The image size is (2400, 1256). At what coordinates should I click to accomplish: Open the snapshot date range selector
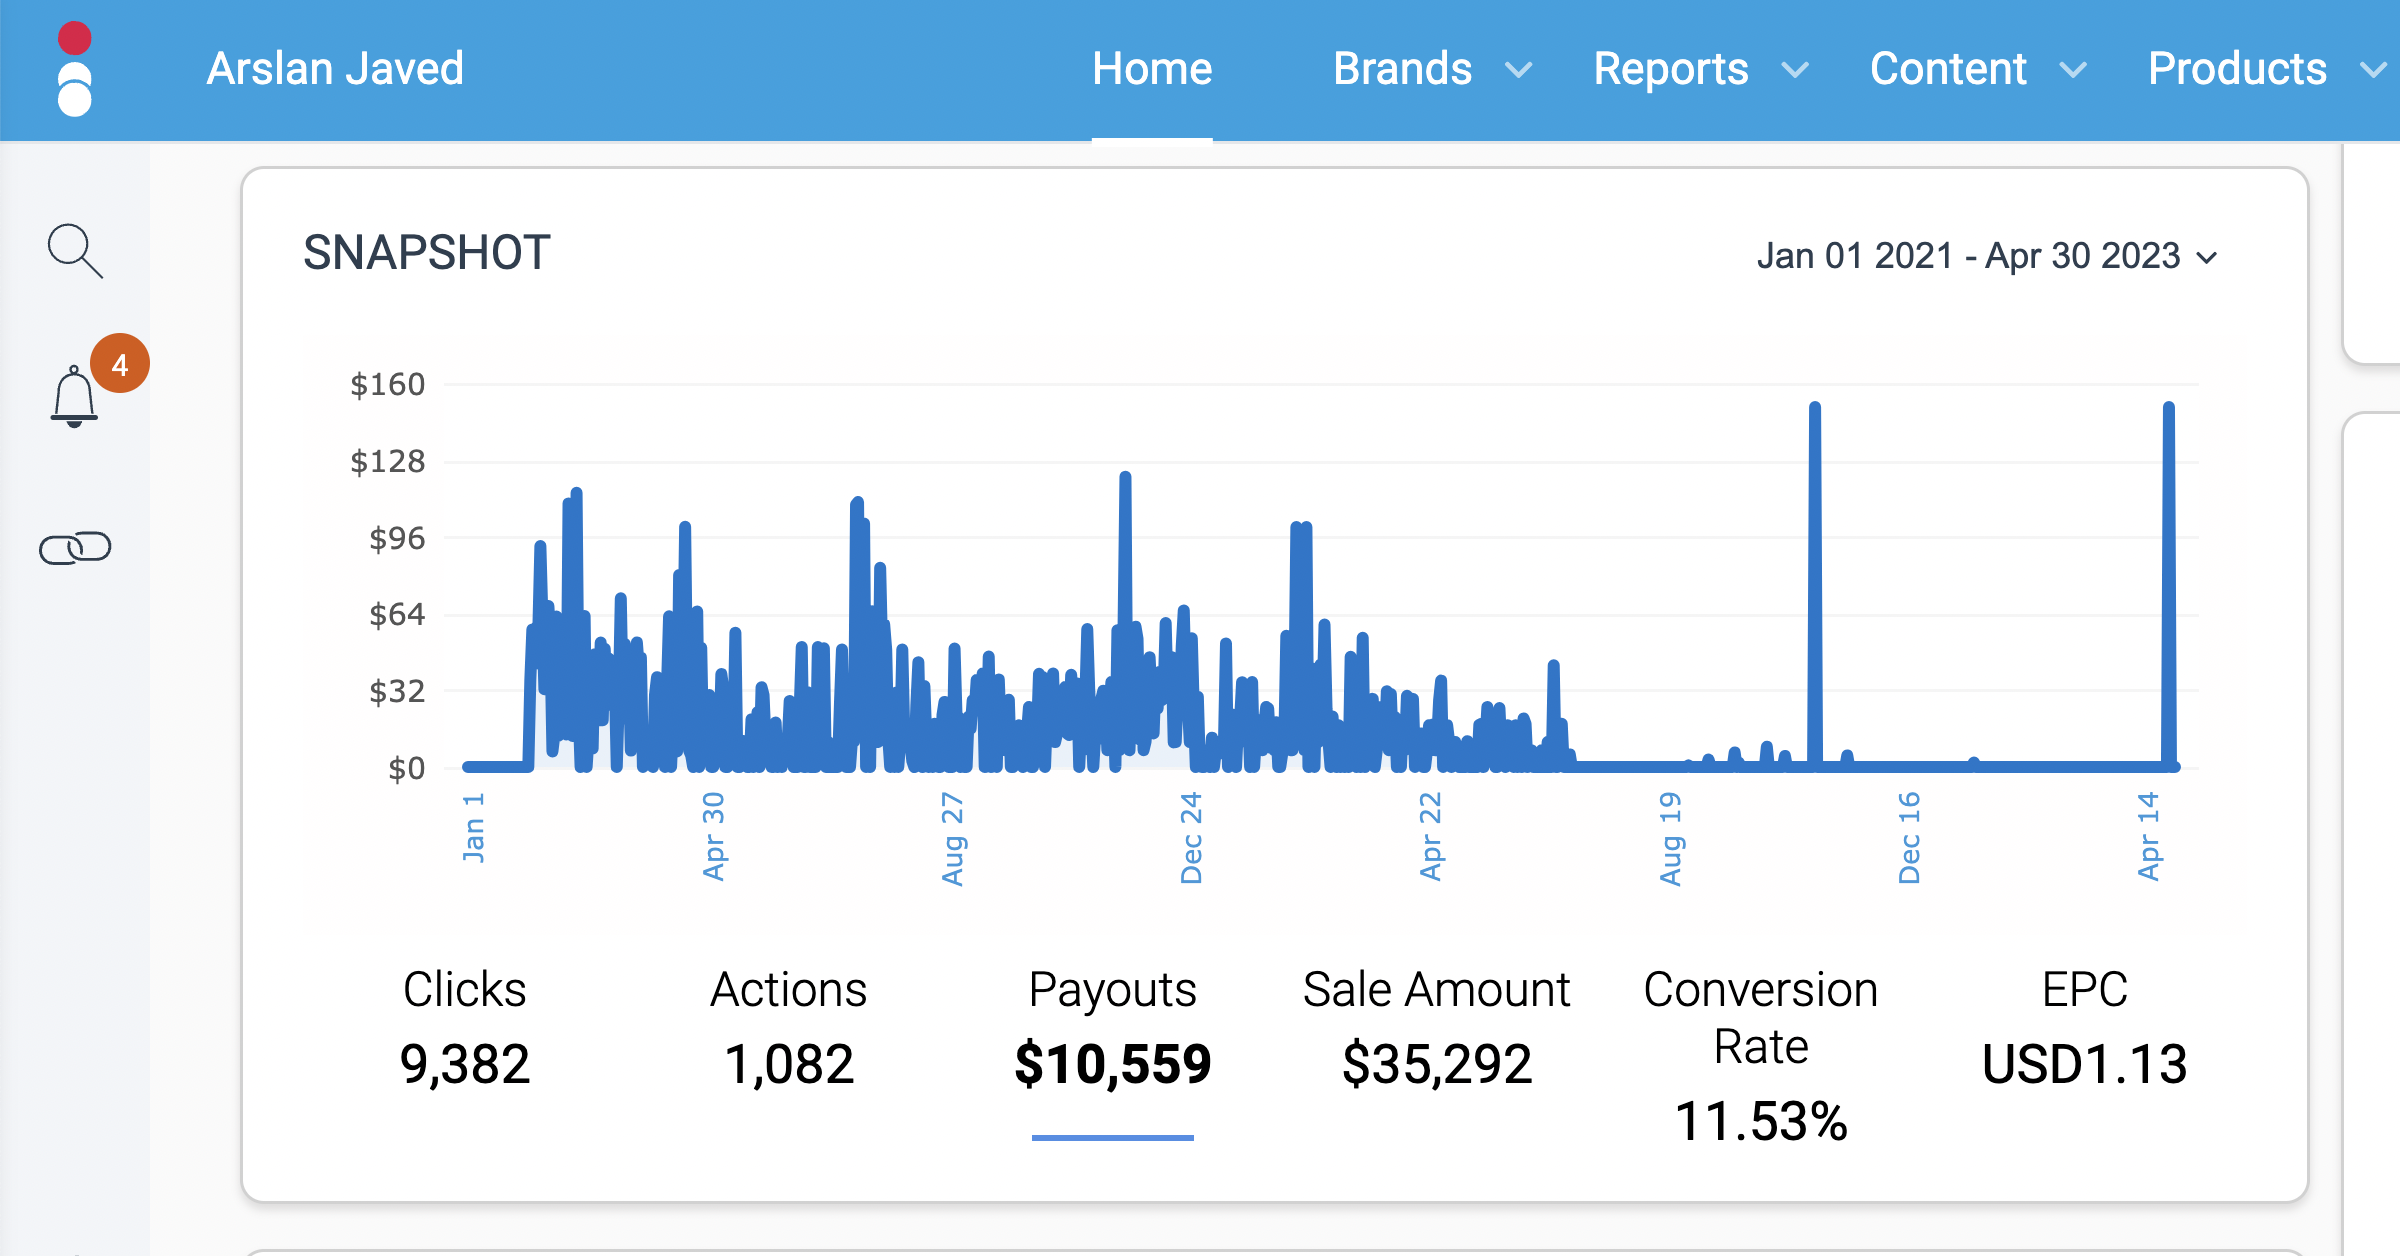point(1986,256)
